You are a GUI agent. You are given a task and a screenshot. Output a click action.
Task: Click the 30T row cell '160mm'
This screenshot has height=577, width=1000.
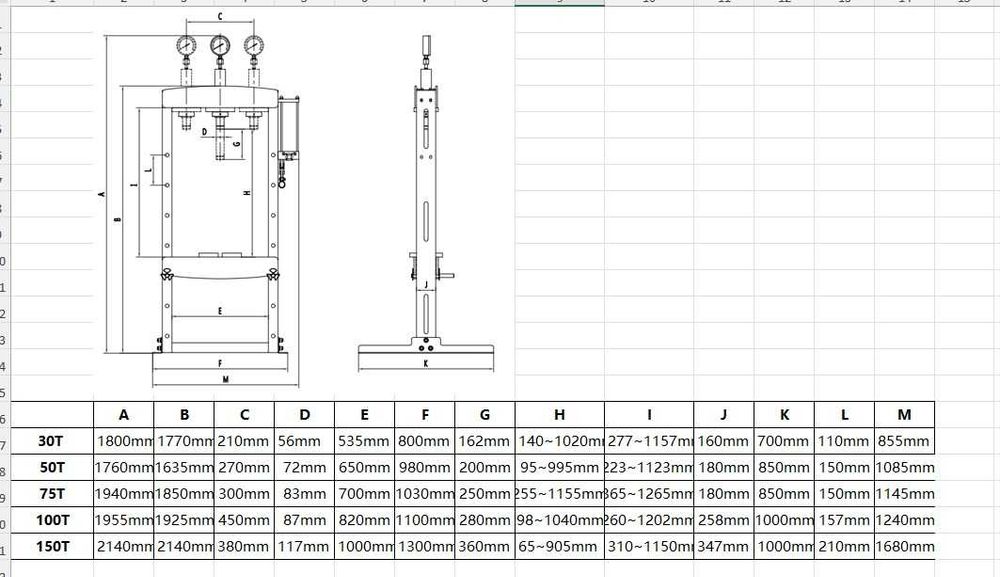coord(724,441)
